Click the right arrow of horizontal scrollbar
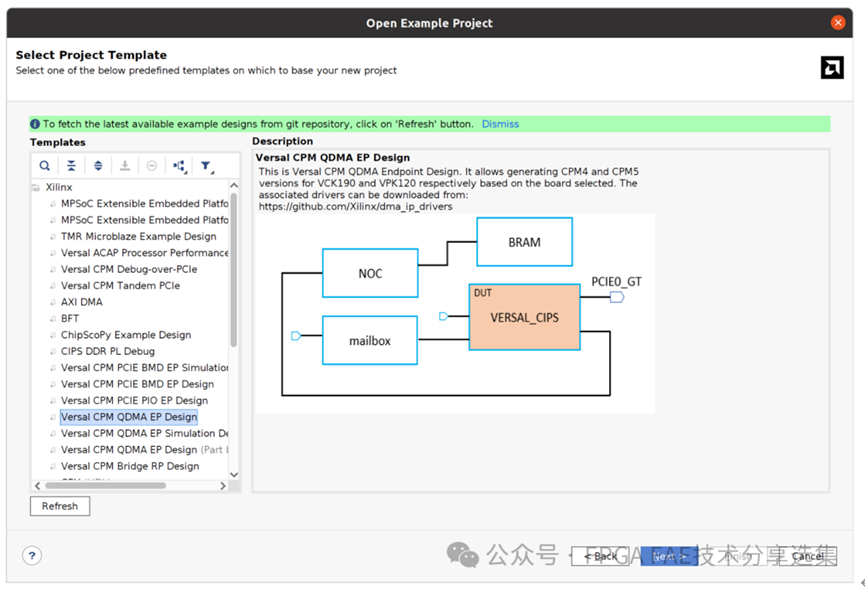Image resolution: width=865 pixels, height=590 pixels. click(x=223, y=486)
